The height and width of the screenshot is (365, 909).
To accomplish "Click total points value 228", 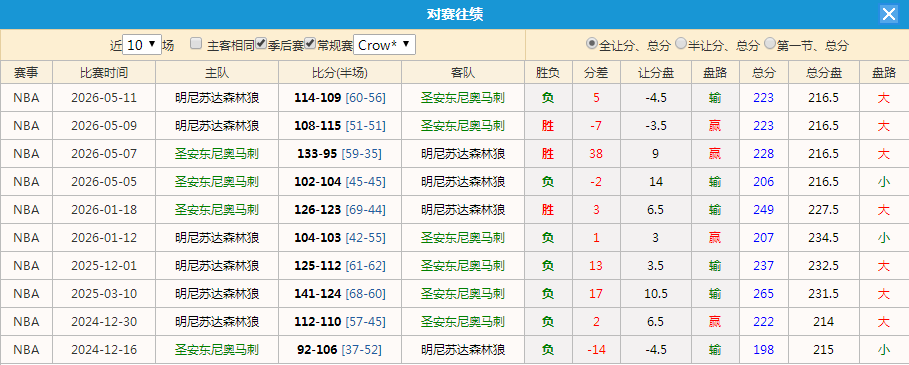I will tap(763, 154).
